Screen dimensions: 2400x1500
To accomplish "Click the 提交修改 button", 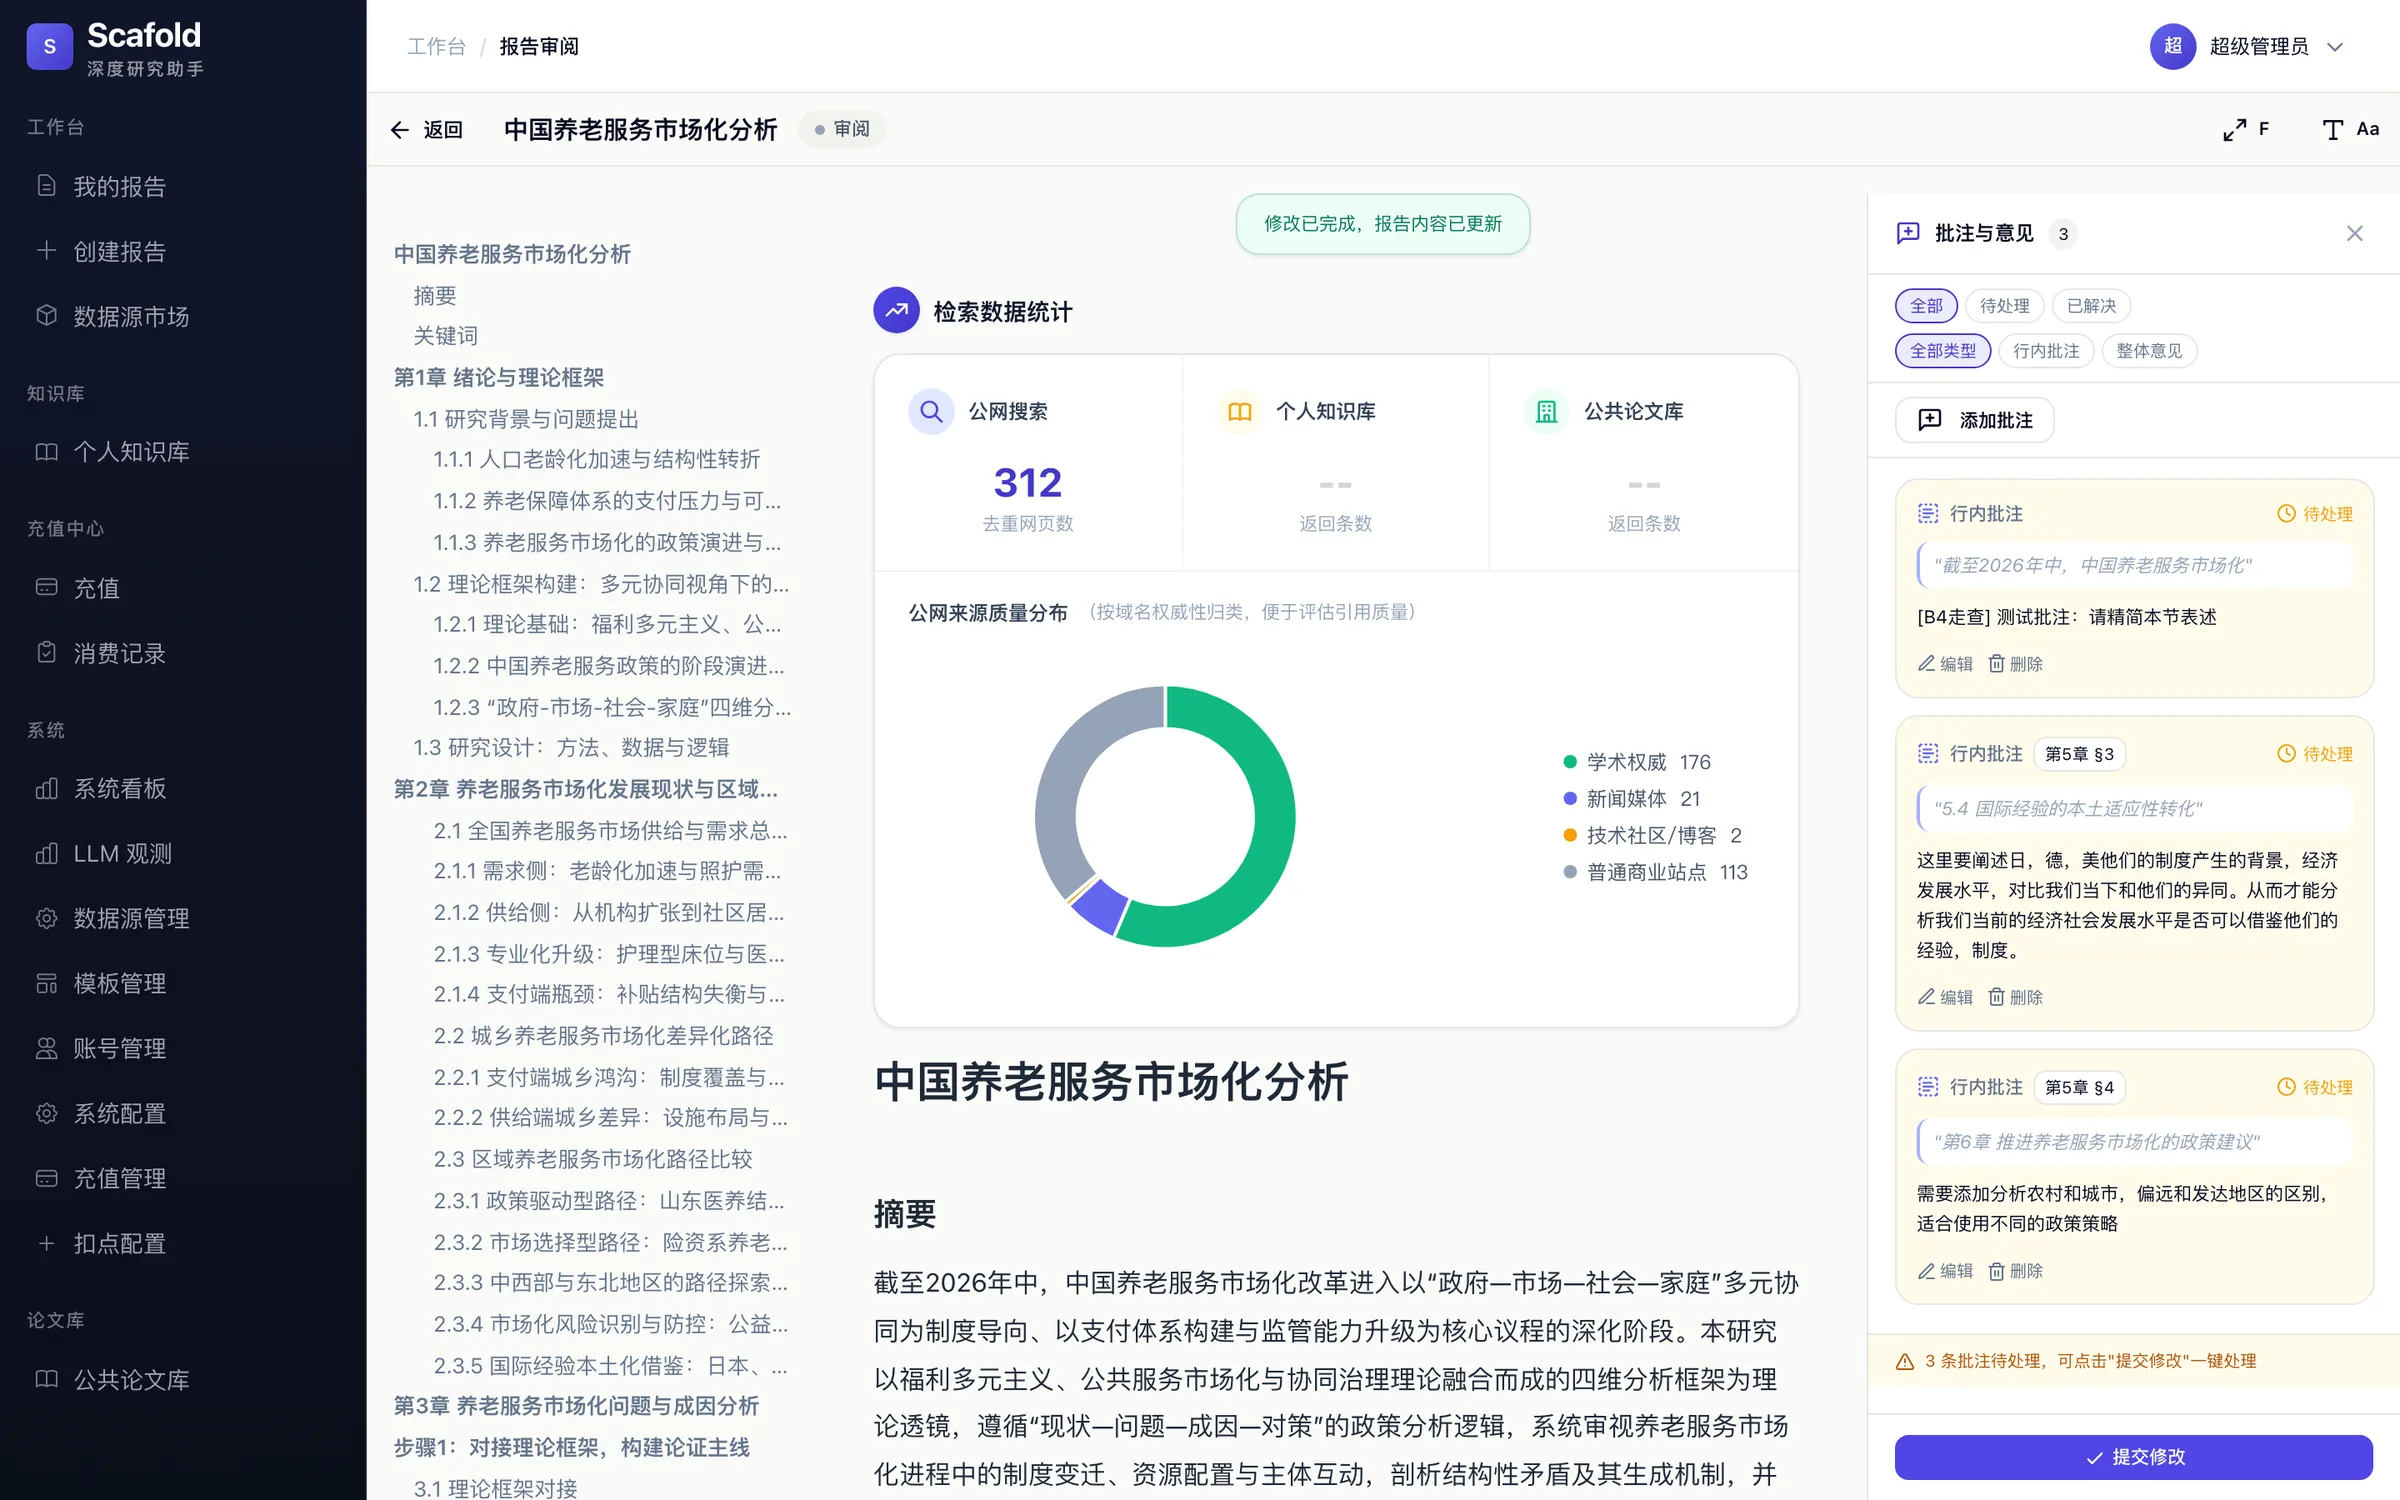I will tap(2133, 1457).
